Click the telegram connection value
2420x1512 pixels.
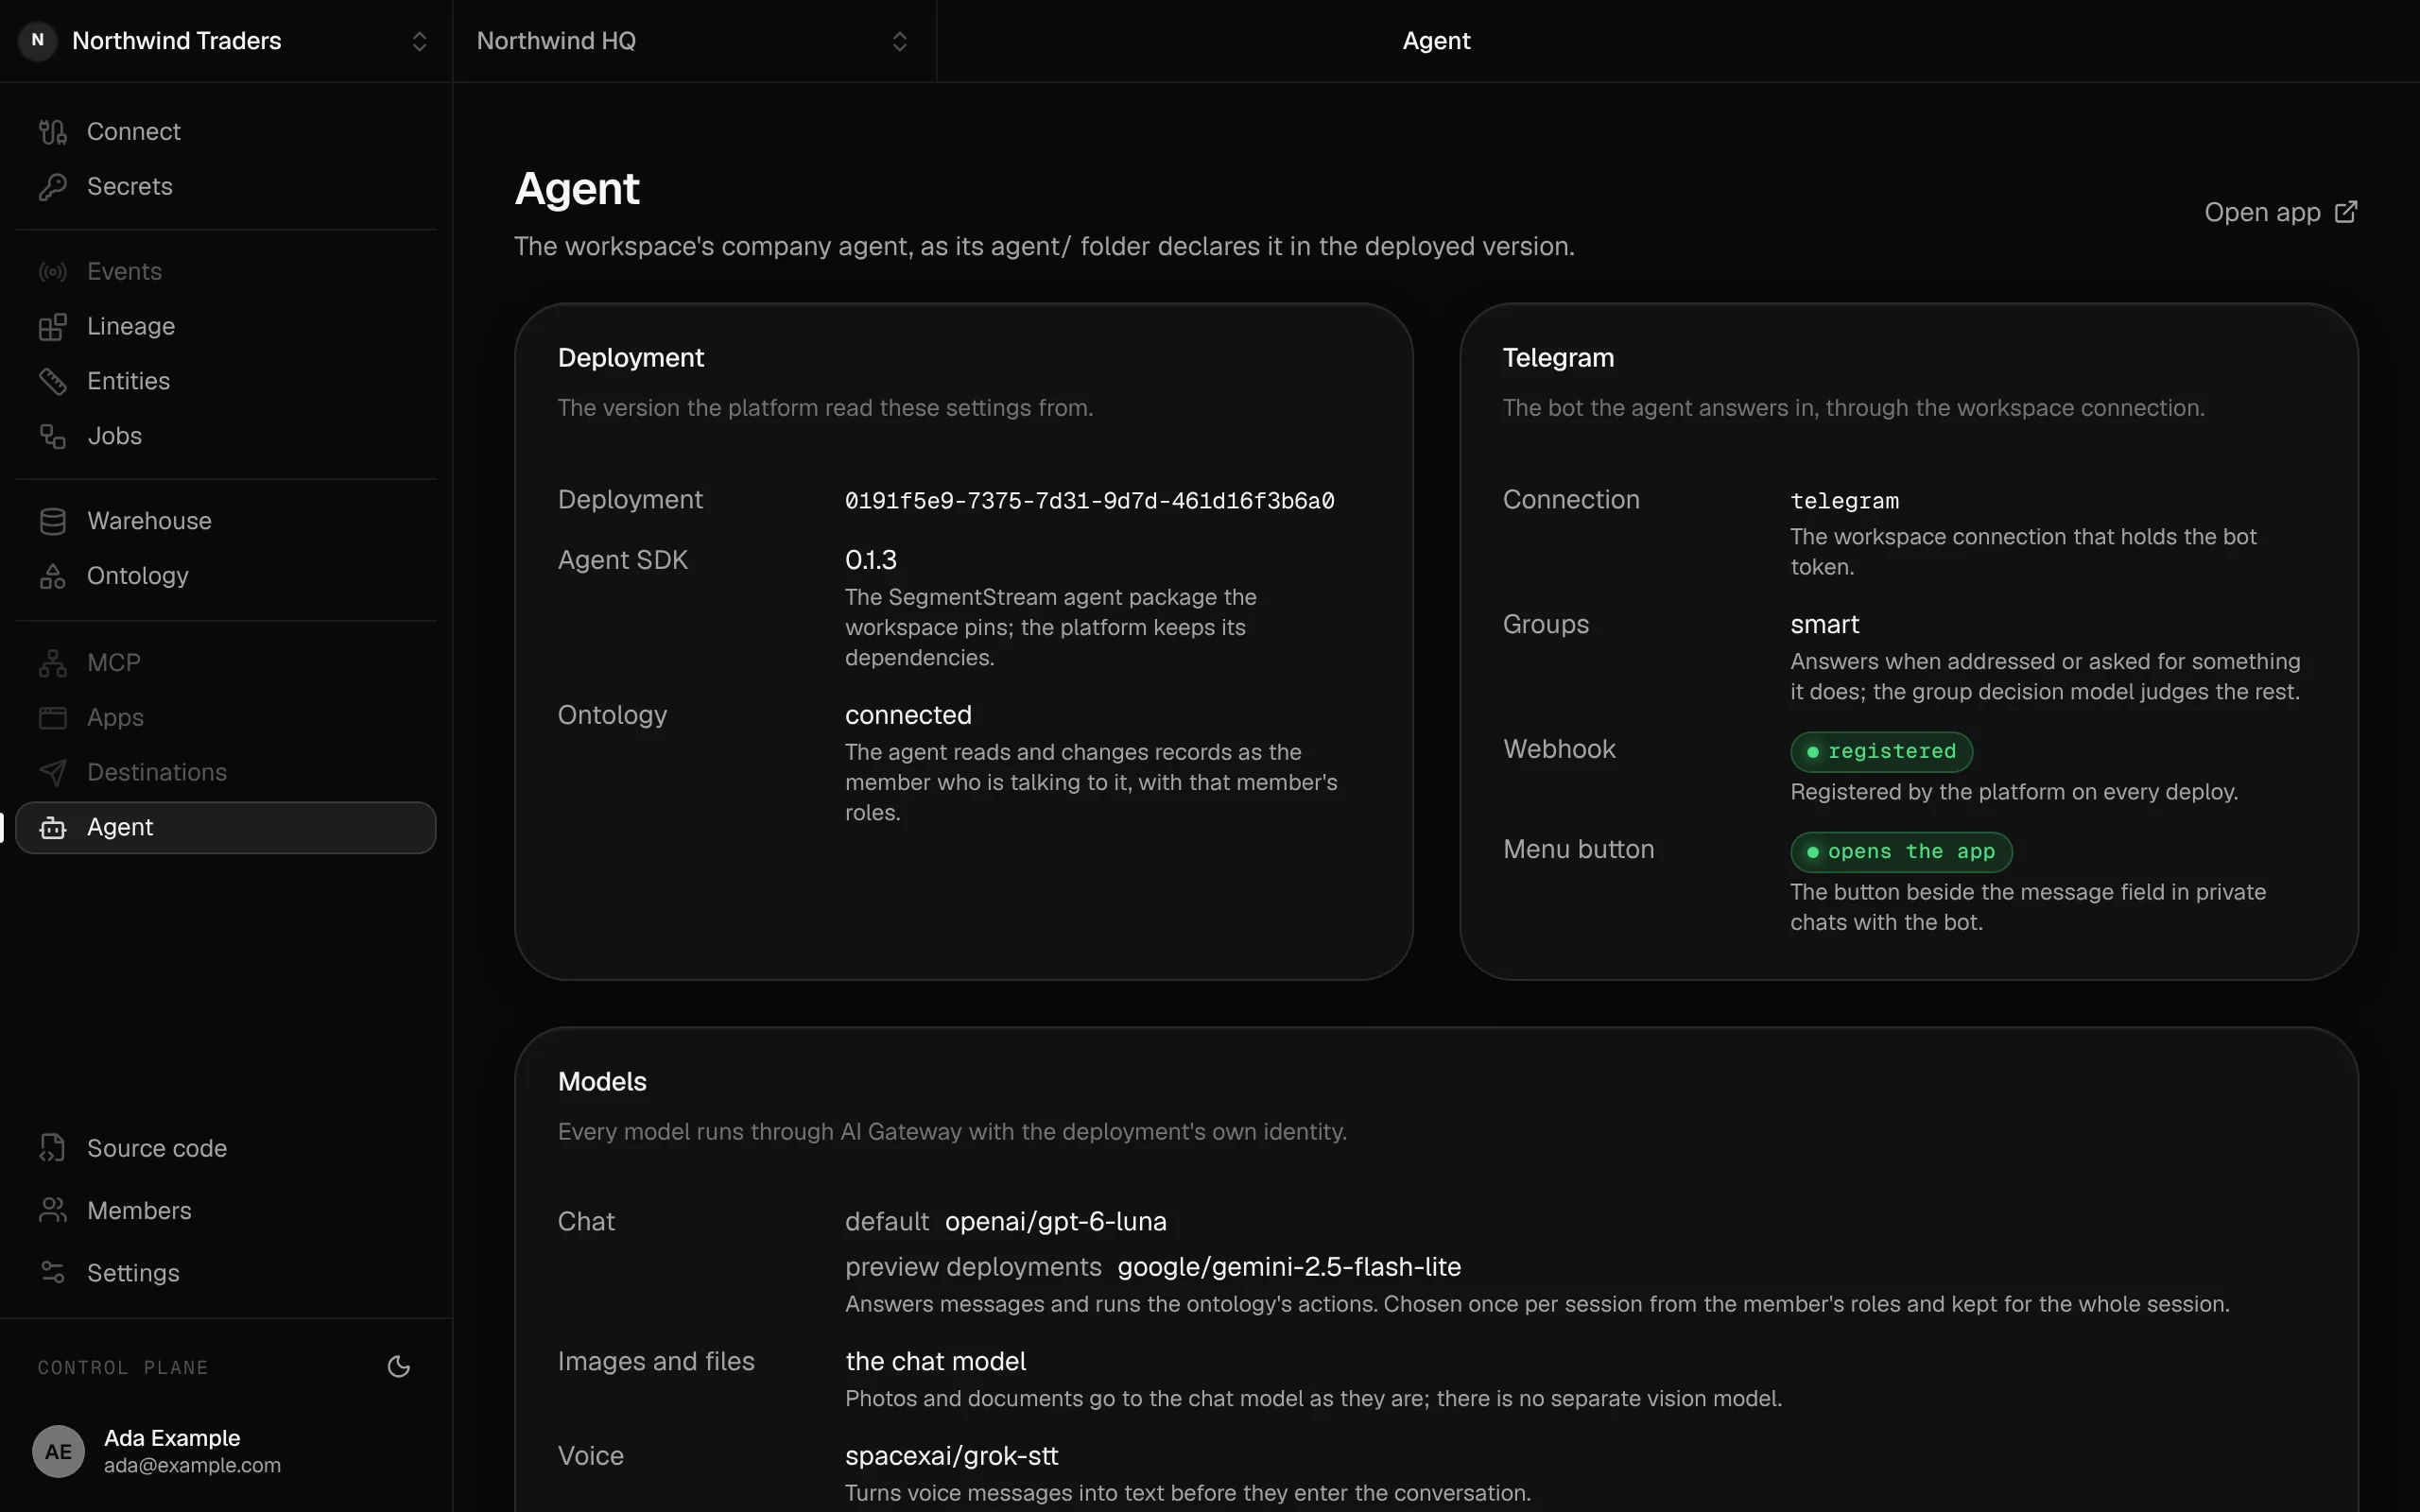click(1845, 501)
